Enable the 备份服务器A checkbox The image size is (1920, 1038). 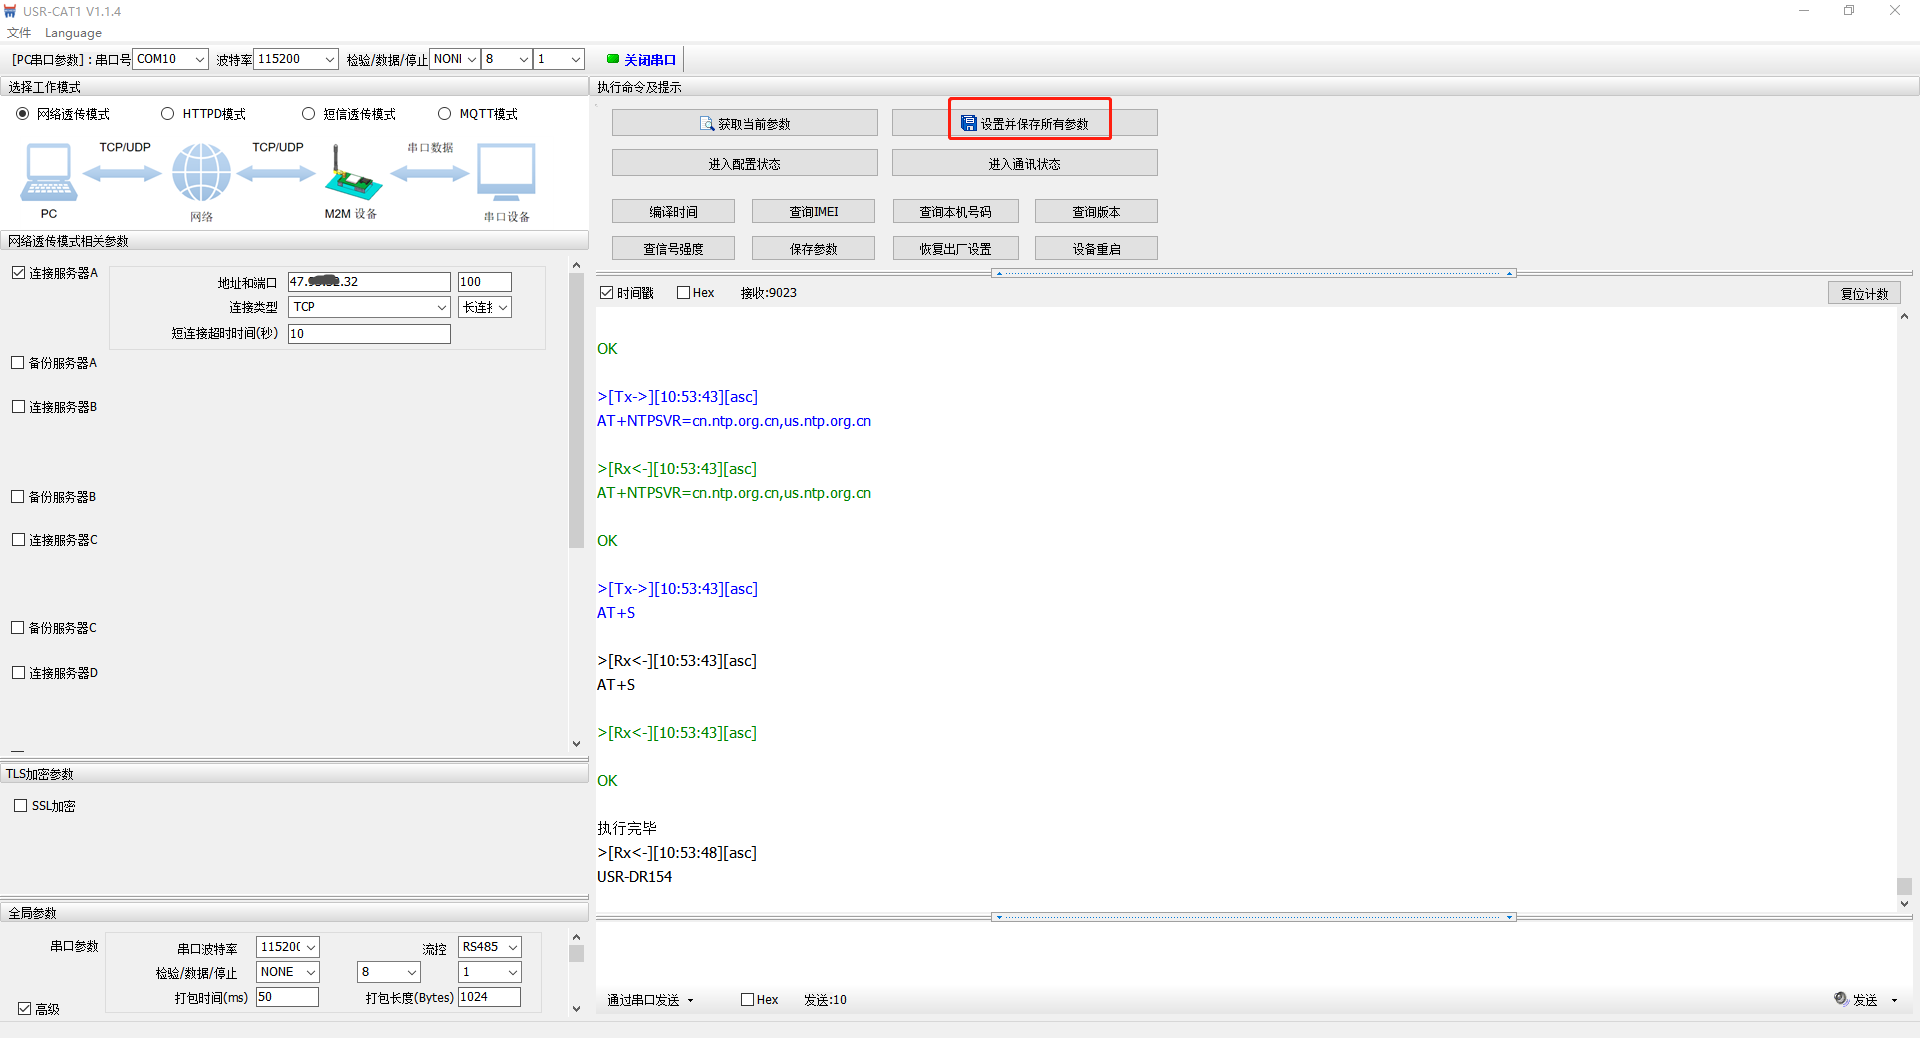click(18, 363)
